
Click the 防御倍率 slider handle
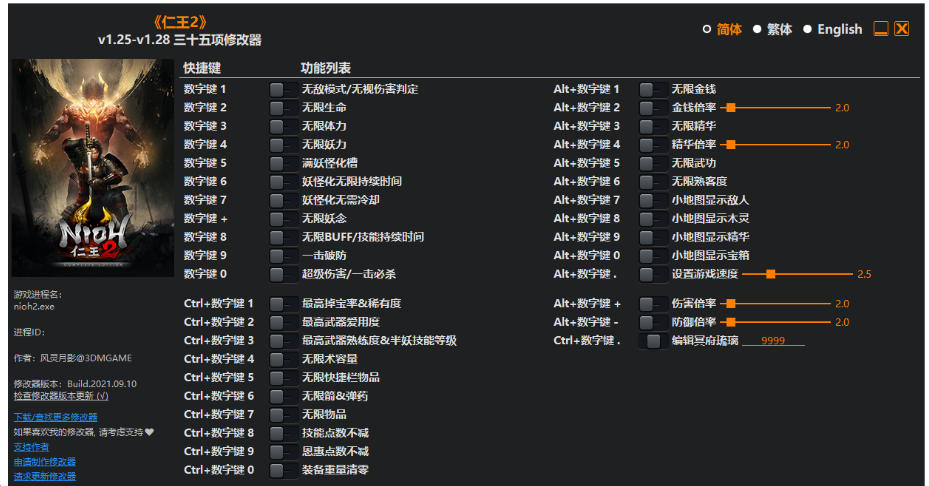tap(731, 322)
